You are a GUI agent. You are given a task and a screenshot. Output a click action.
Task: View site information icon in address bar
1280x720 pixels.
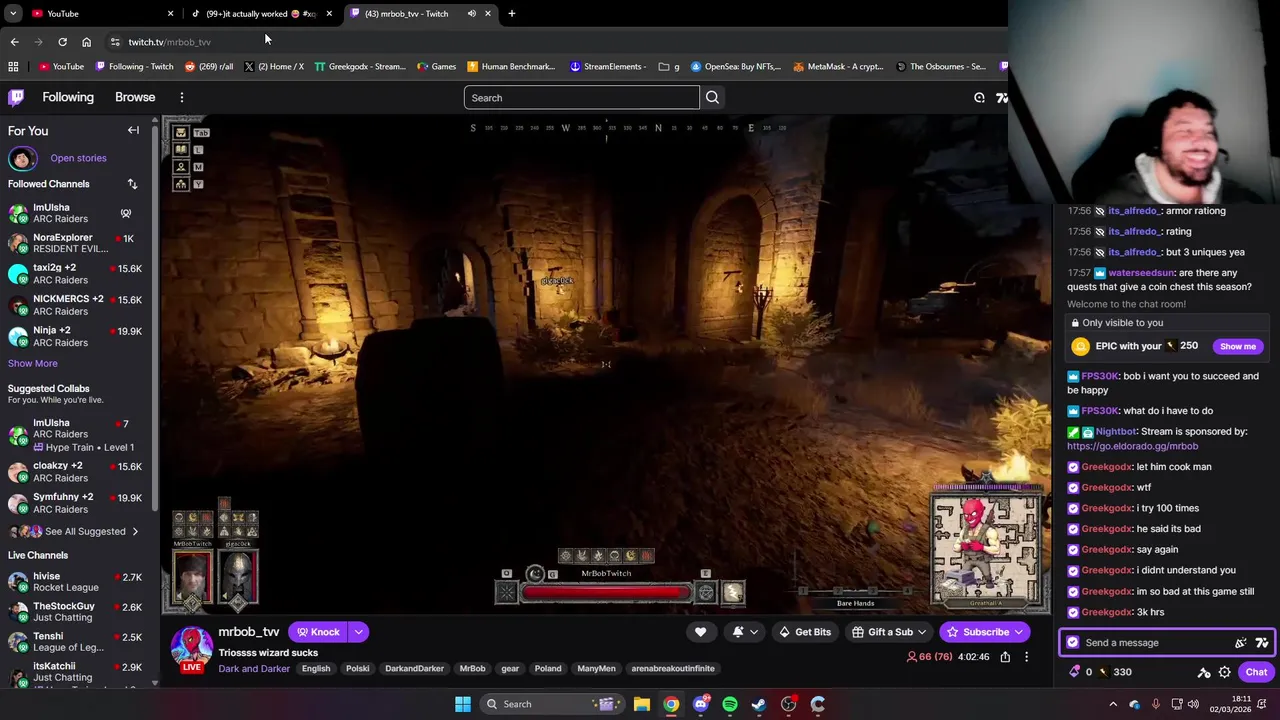pos(115,42)
